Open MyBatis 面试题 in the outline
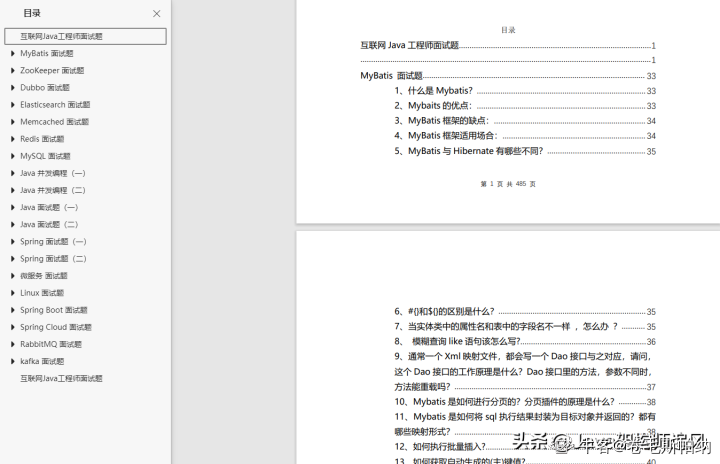Screen dimensions: 720x464 click(x=47, y=53)
